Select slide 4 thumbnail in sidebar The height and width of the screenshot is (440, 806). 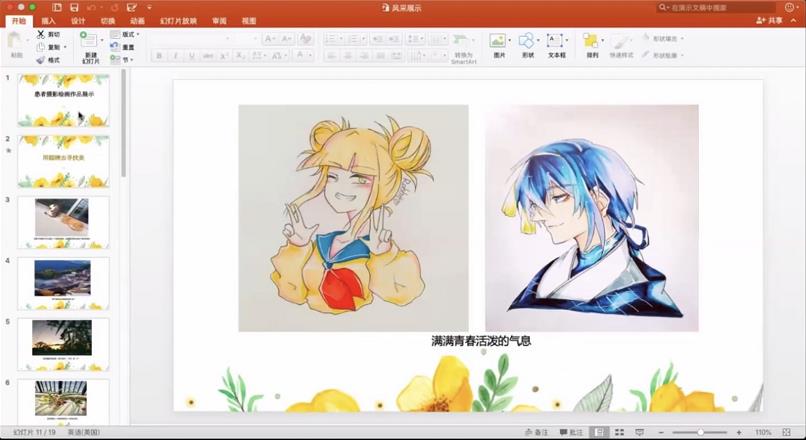62,279
